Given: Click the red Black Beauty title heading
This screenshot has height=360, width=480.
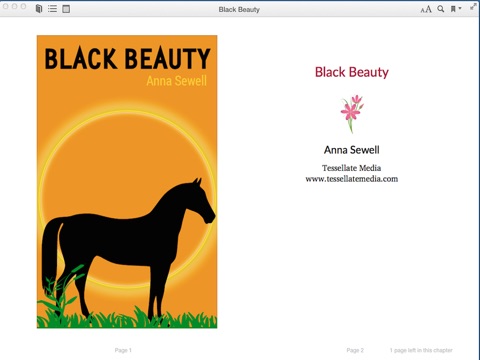Looking at the screenshot, I should pos(352,72).
